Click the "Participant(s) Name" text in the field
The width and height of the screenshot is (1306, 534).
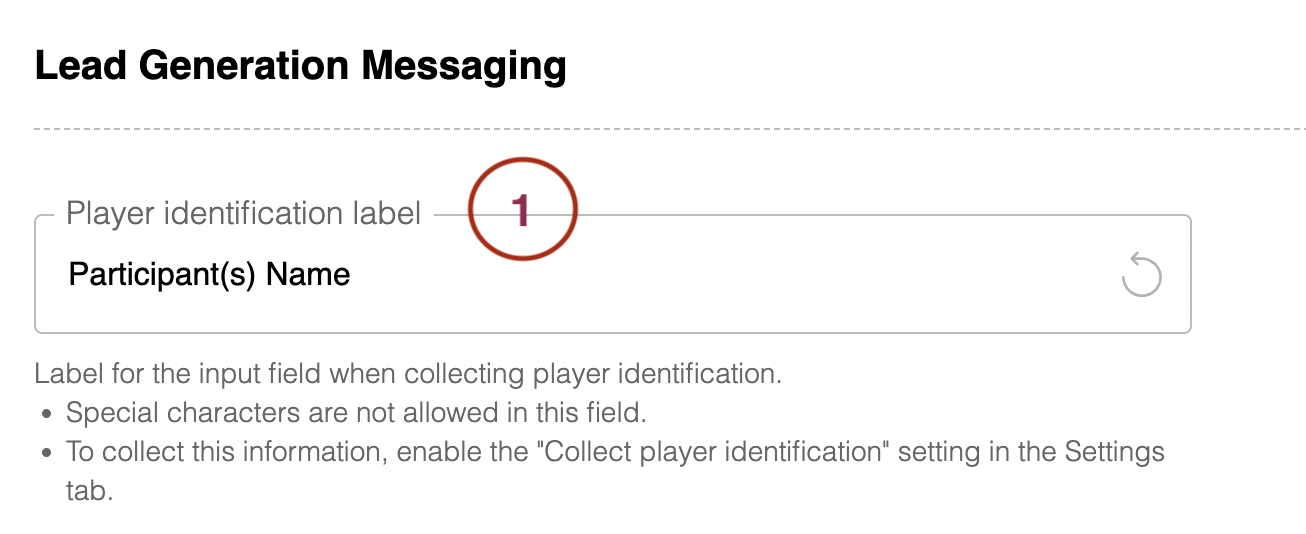[x=209, y=274]
